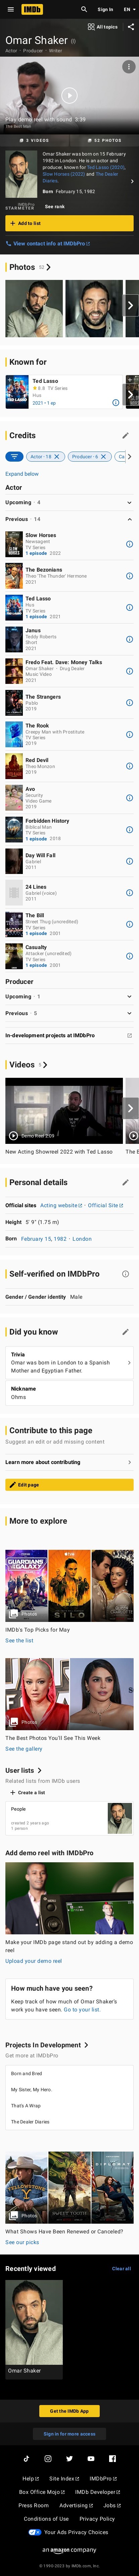Edit the Credits section with pencil icon
Viewport: 139px width, 2576px height.
click(125, 435)
